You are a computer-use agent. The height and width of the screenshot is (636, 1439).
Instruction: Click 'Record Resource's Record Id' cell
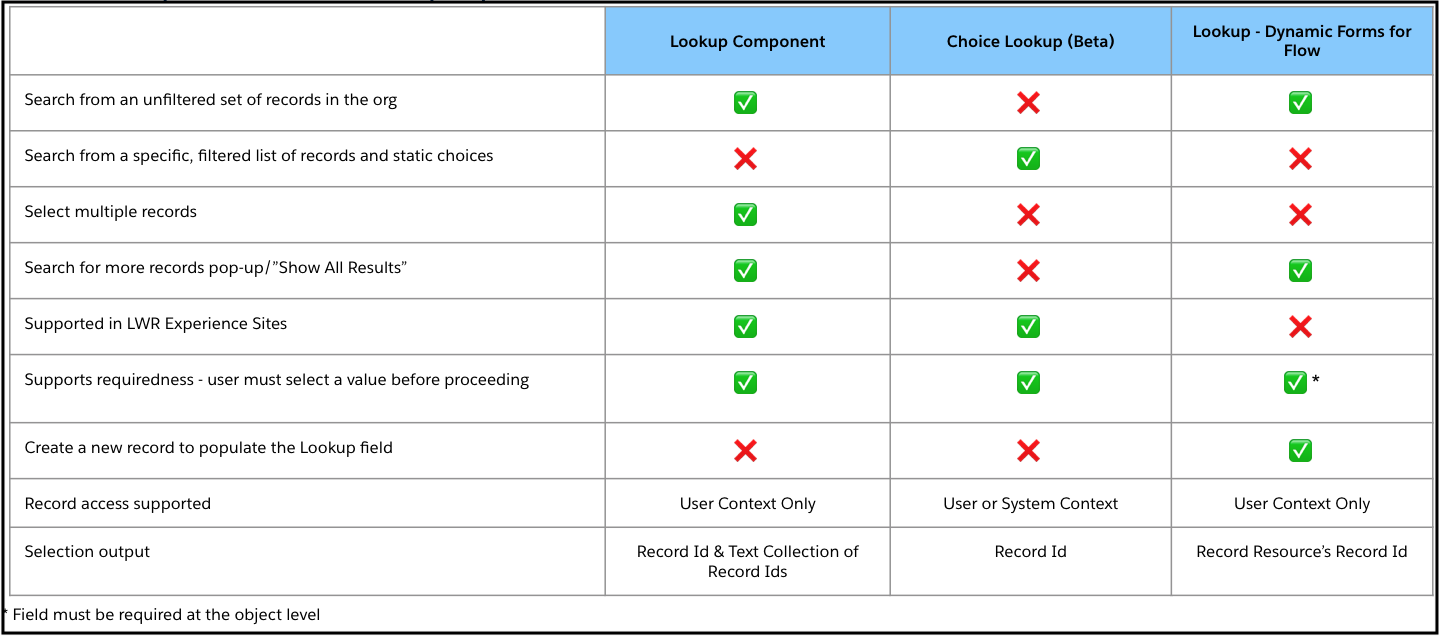1301,552
